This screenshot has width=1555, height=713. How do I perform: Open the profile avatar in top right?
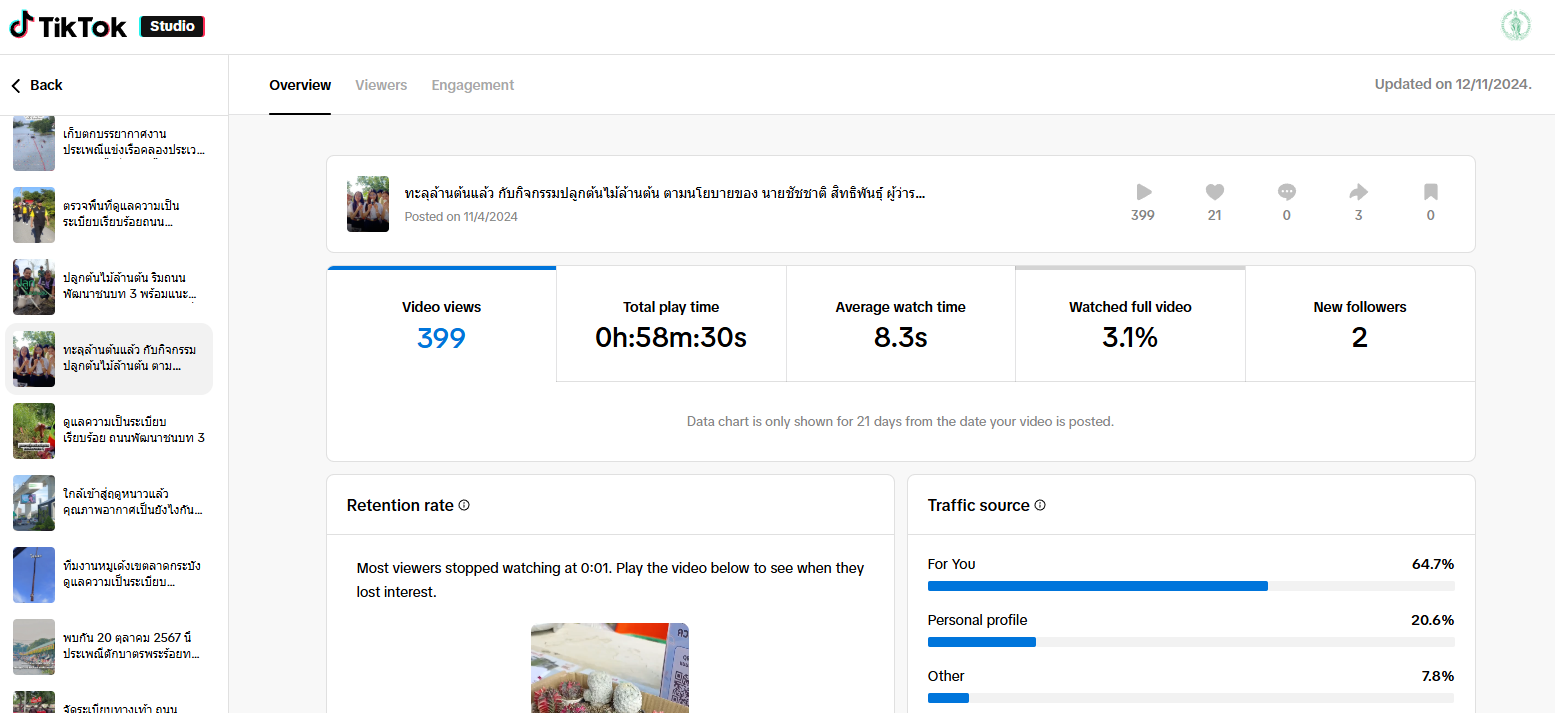point(1516,26)
